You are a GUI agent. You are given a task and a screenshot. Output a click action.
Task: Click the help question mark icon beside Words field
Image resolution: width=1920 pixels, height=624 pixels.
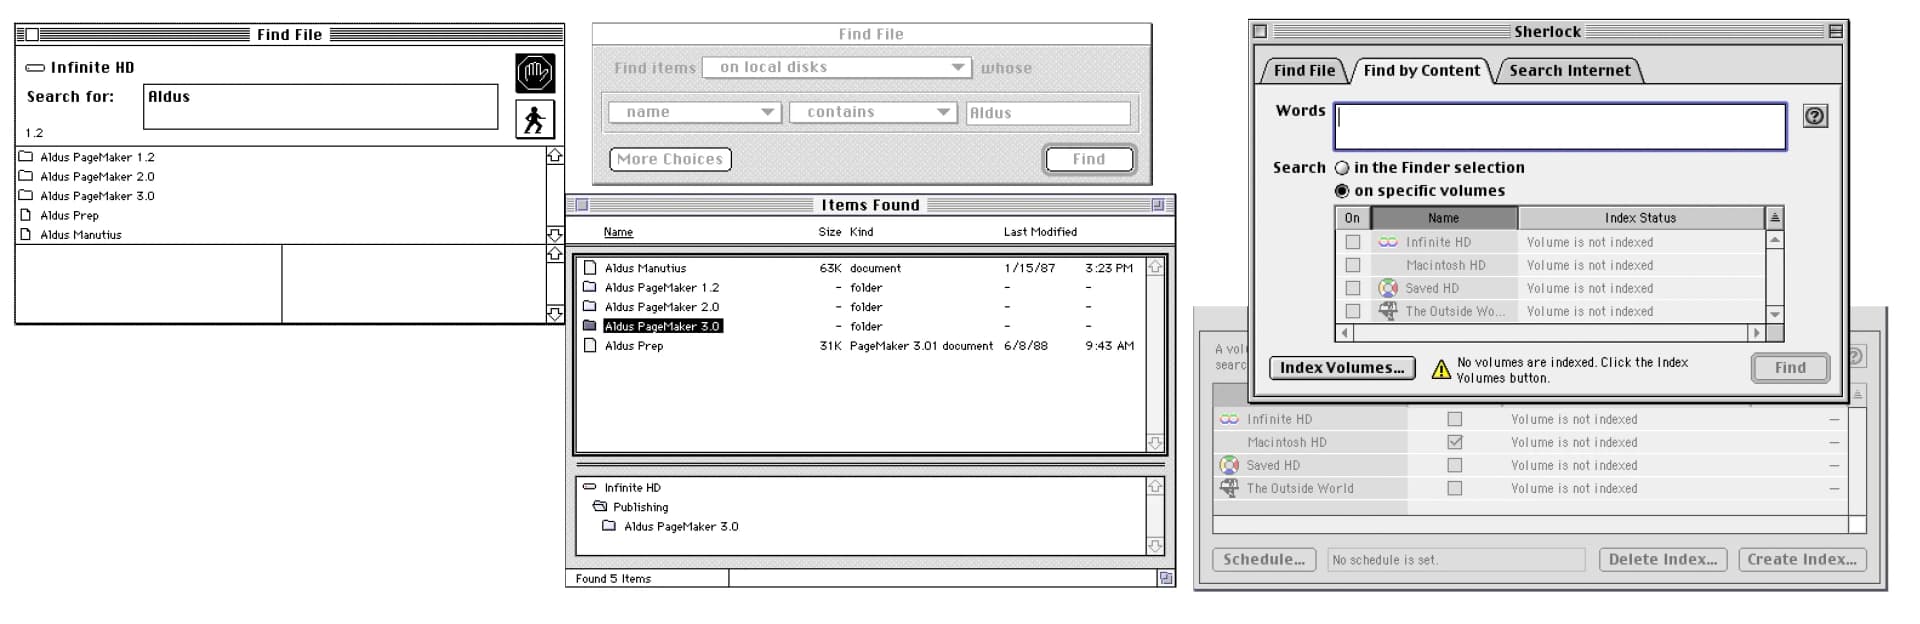[x=1815, y=116]
